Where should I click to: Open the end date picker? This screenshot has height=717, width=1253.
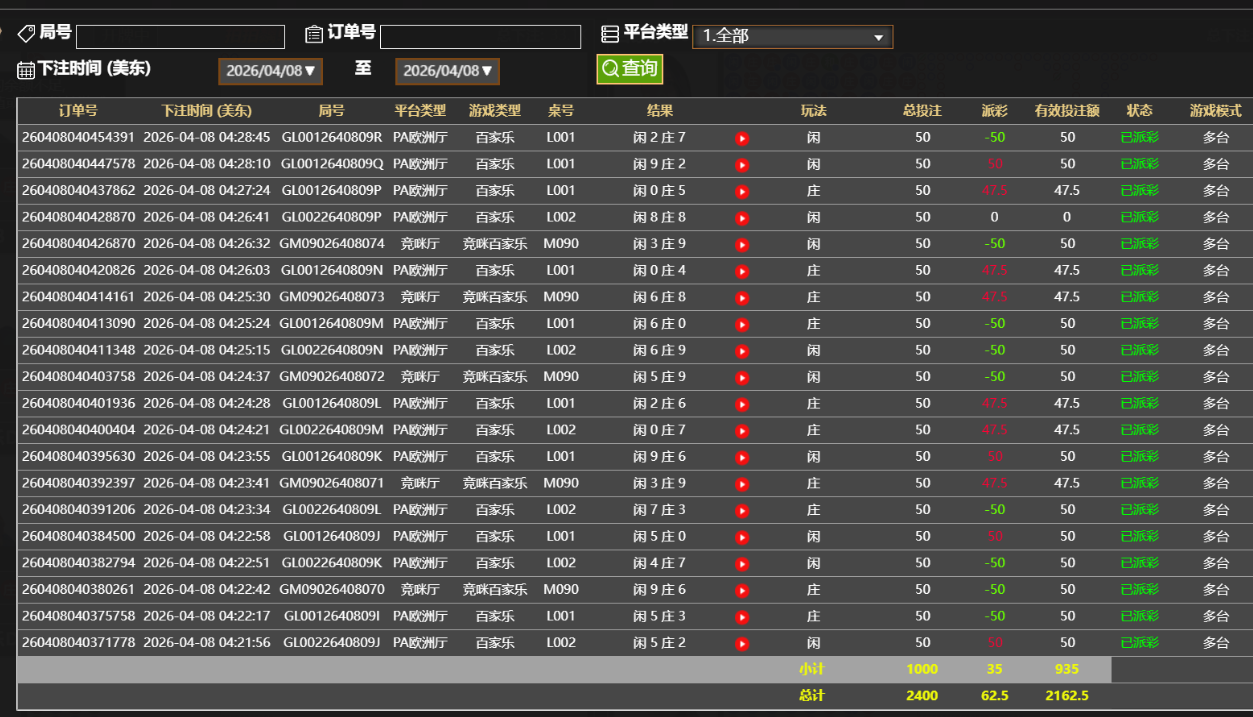447,71
